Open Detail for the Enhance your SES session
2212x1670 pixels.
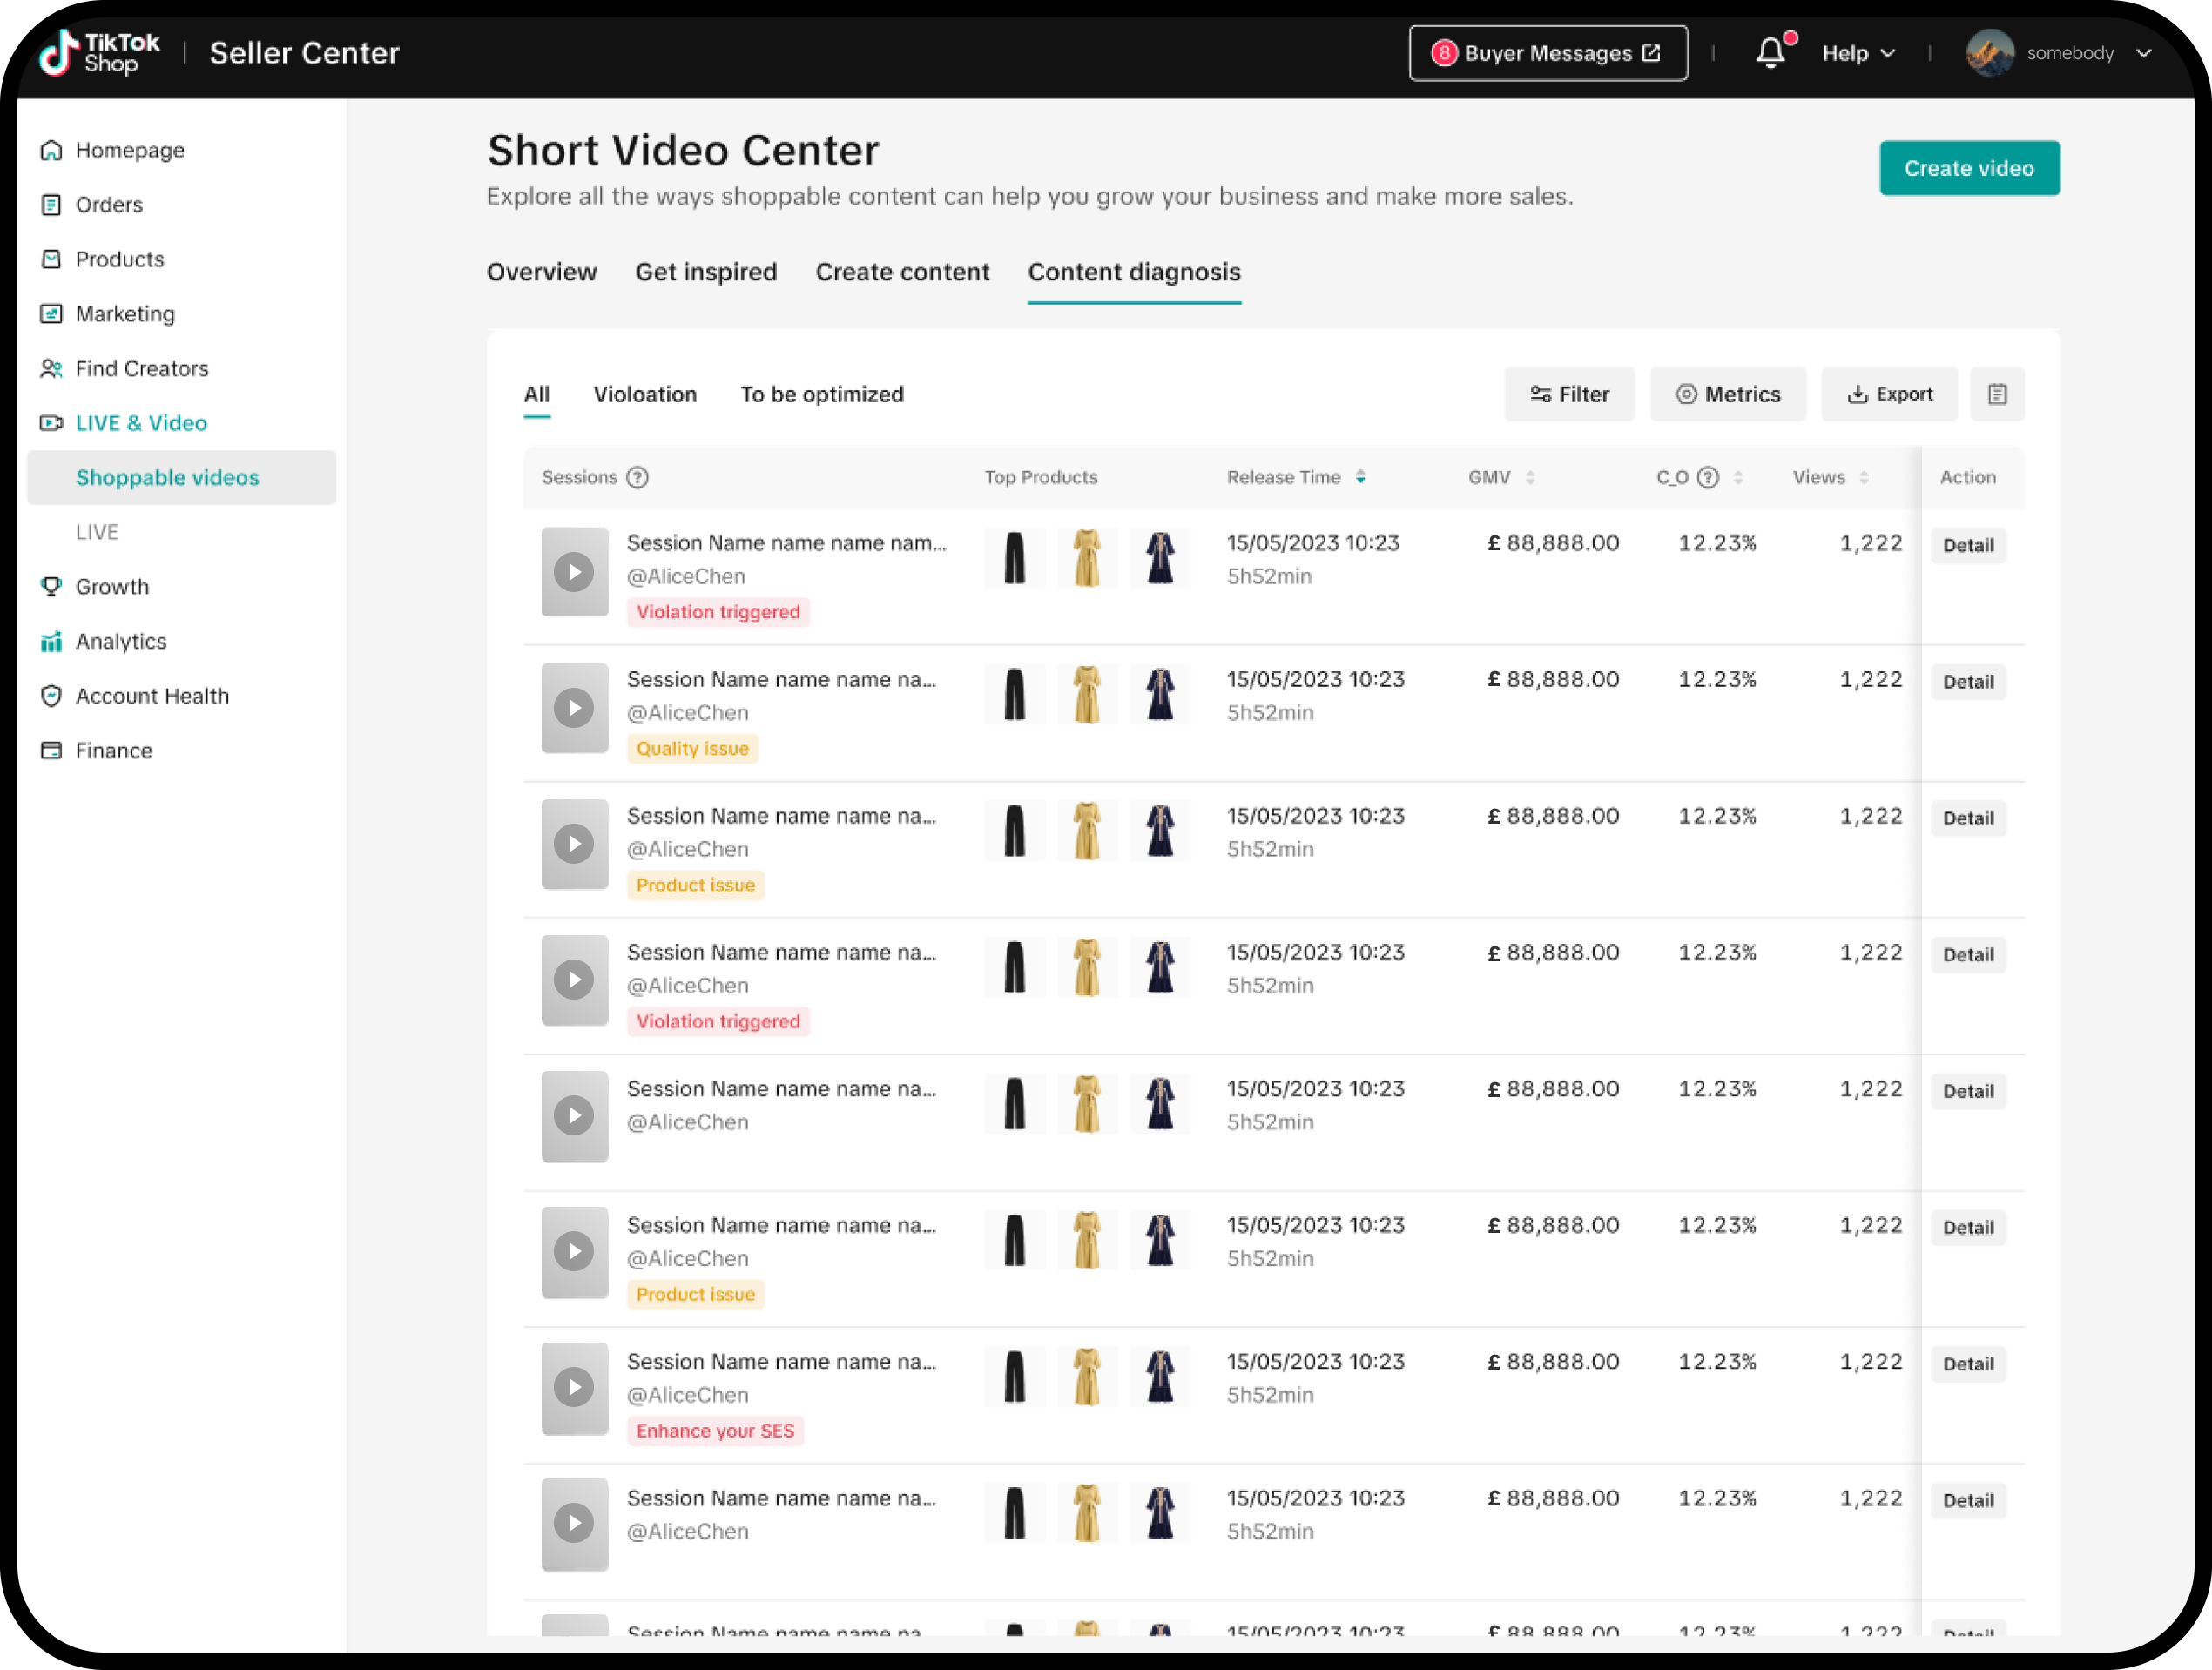(1968, 1364)
